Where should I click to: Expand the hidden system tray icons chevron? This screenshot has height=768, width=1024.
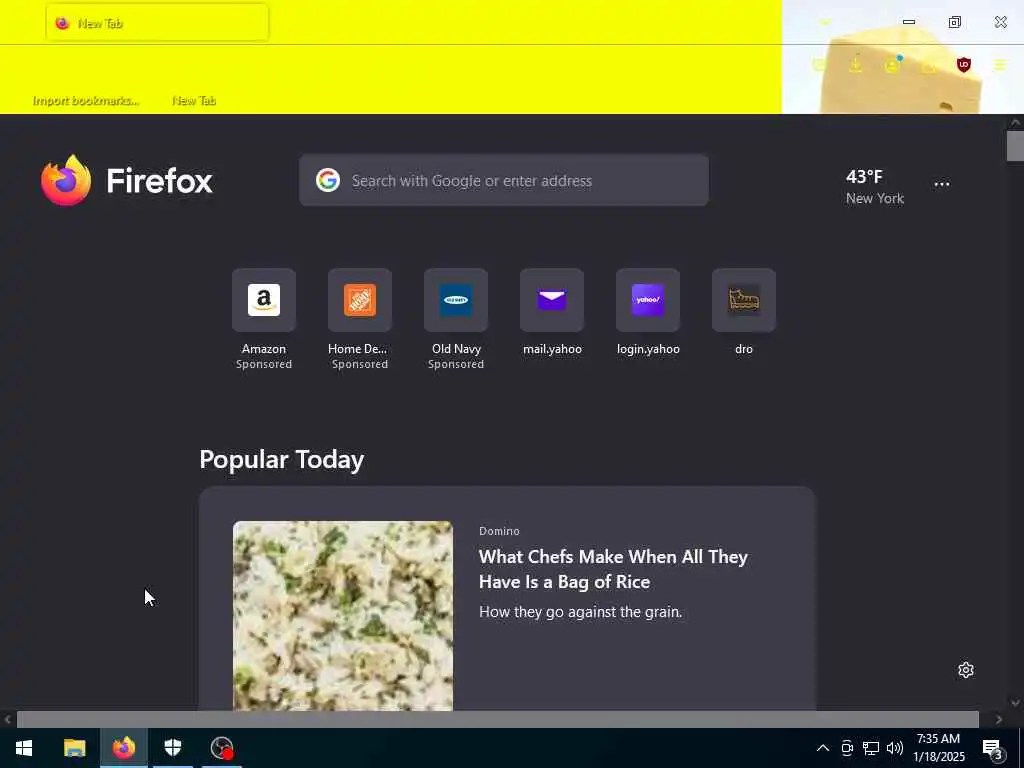point(823,748)
